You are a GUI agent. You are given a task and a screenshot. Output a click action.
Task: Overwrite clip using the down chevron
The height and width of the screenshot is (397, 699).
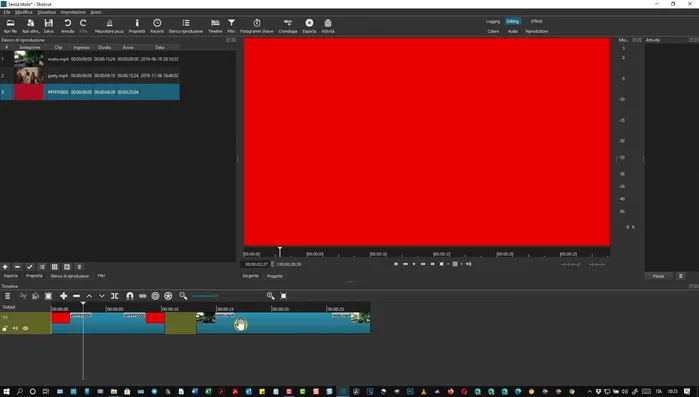click(x=102, y=296)
